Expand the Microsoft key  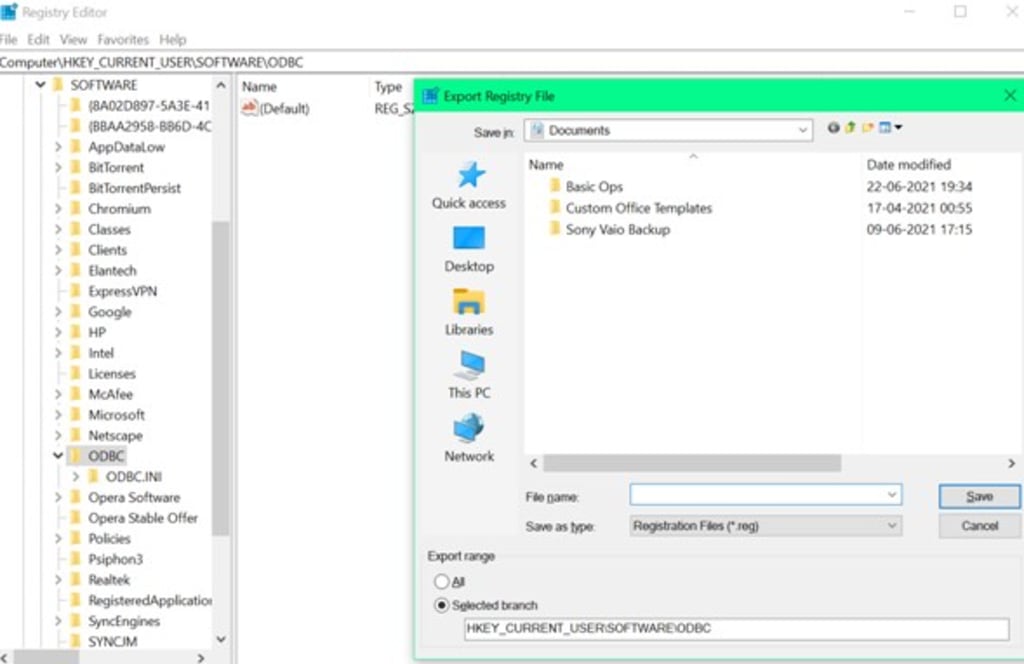point(58,415)
